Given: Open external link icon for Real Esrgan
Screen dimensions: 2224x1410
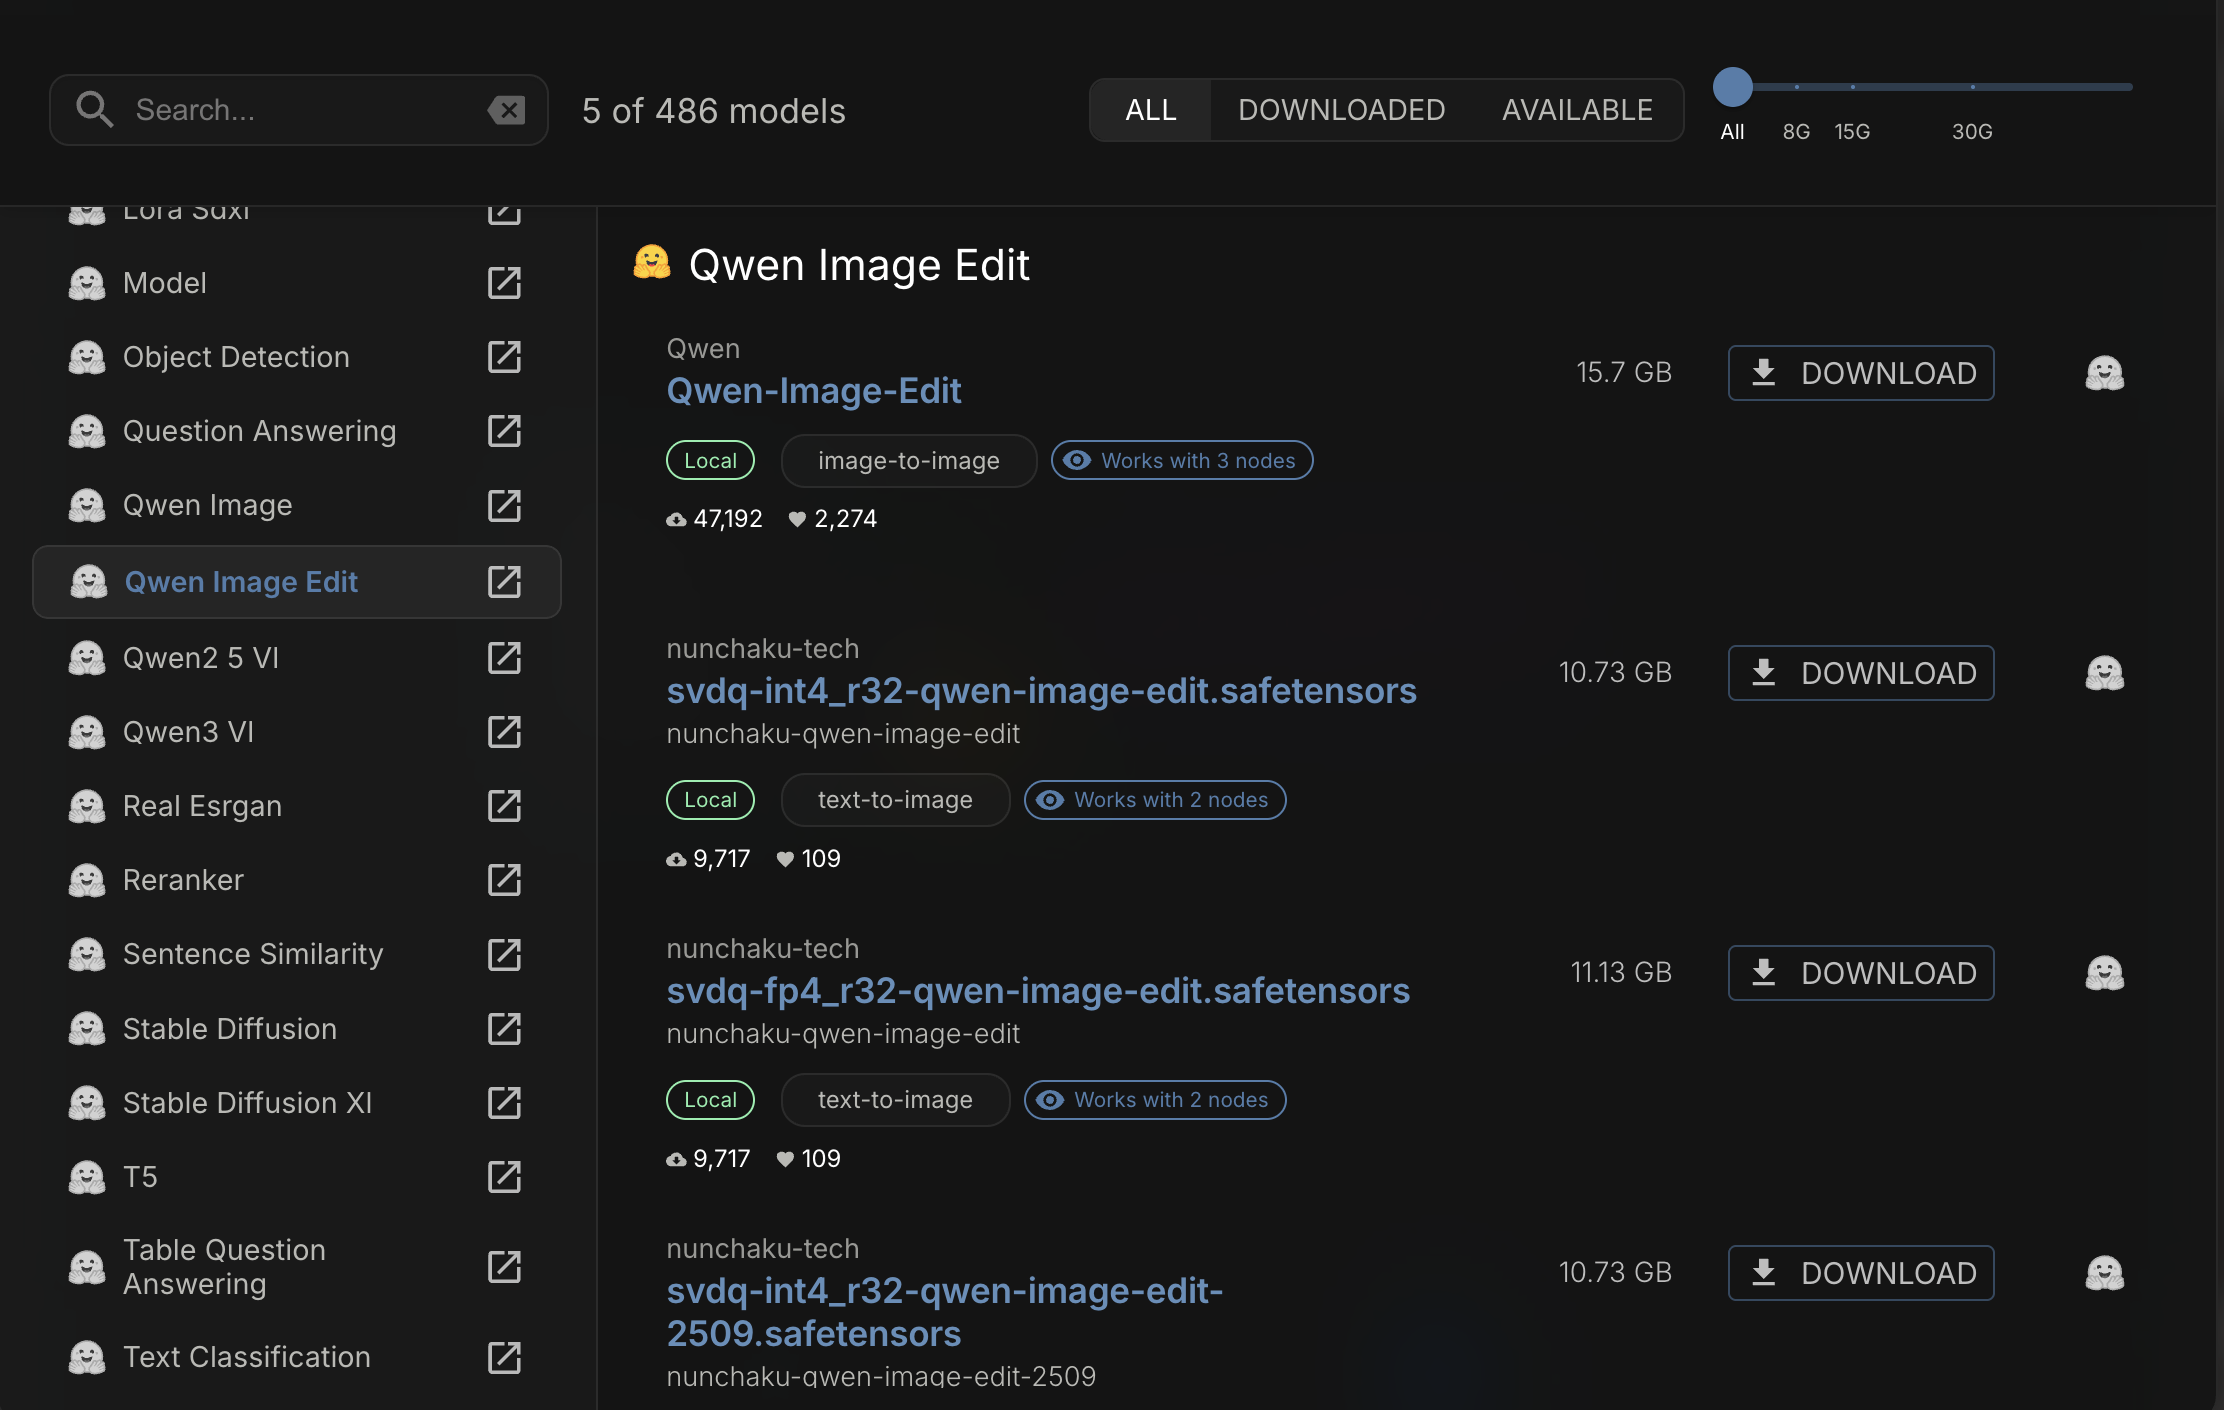Looking at the screenshot, I should click(x=504, y=806).
